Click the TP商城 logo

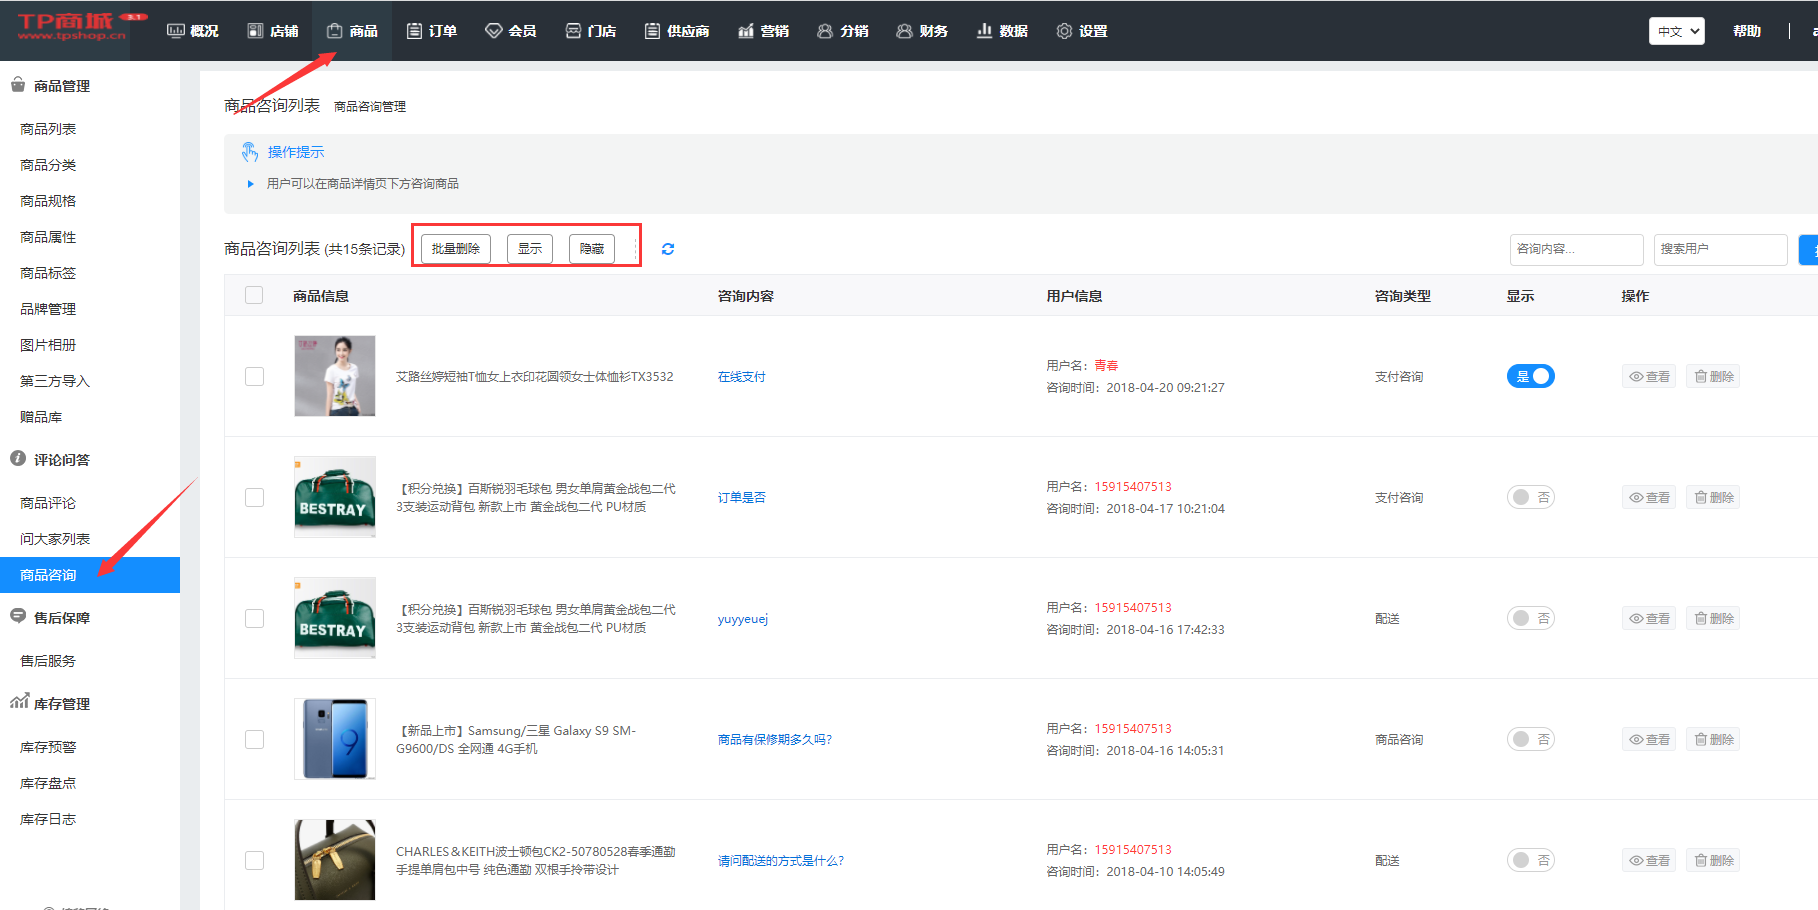point(72,28)
